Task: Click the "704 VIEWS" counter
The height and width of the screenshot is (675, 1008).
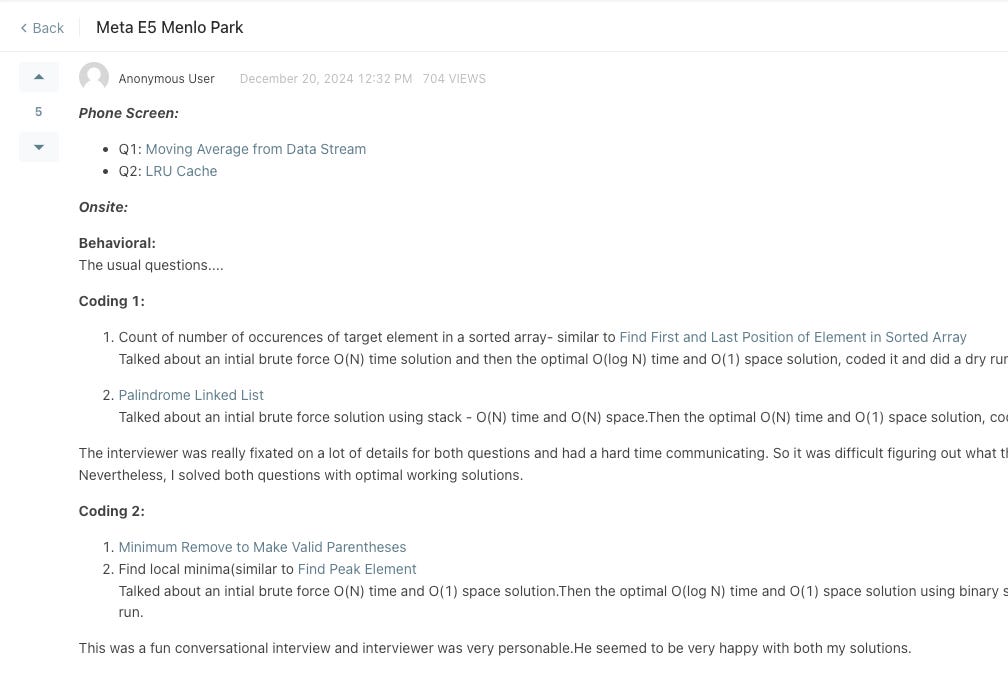Action: click(454, 78)
